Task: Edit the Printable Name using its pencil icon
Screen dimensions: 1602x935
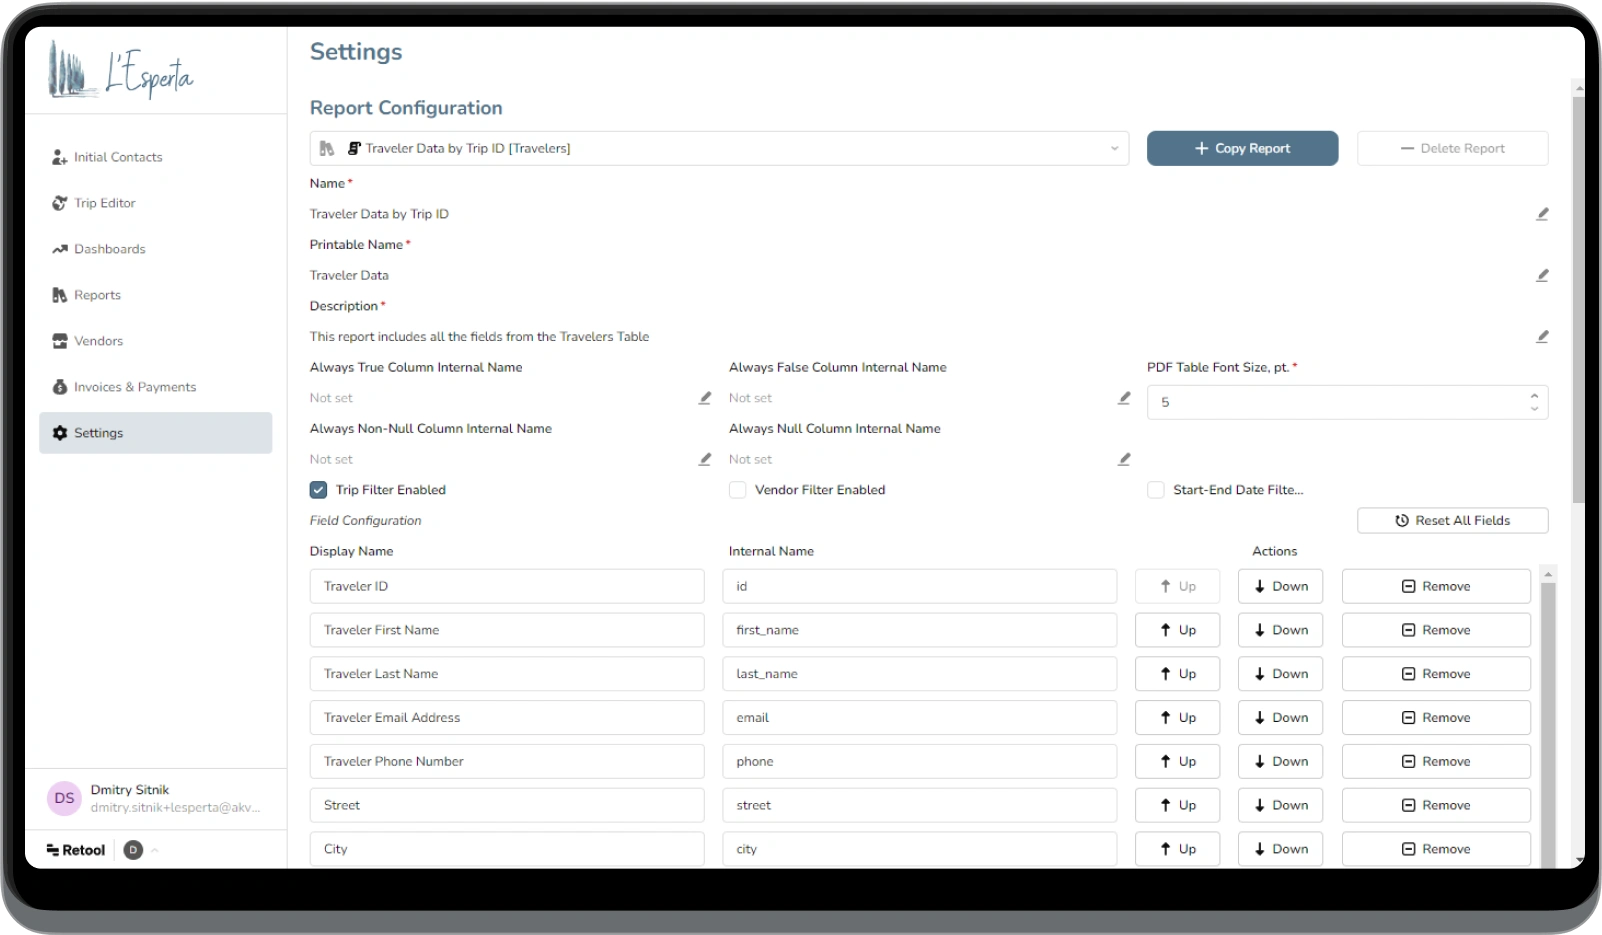Action: pos(1542,275)
